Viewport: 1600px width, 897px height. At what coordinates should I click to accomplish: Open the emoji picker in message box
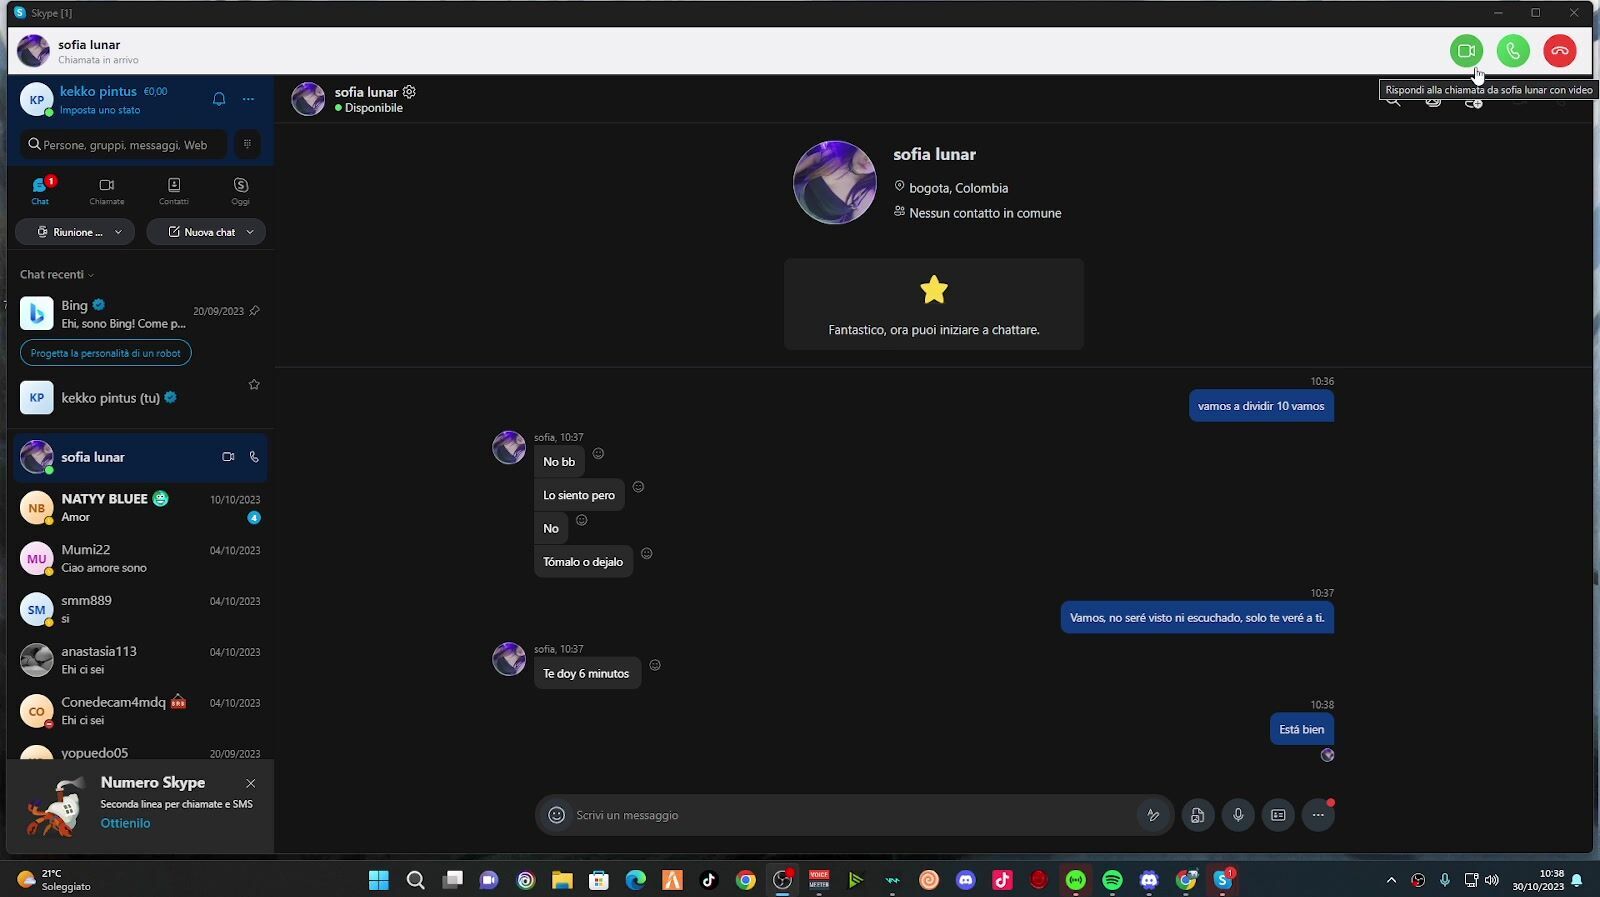pyautogui.click(x=557, y=815)
